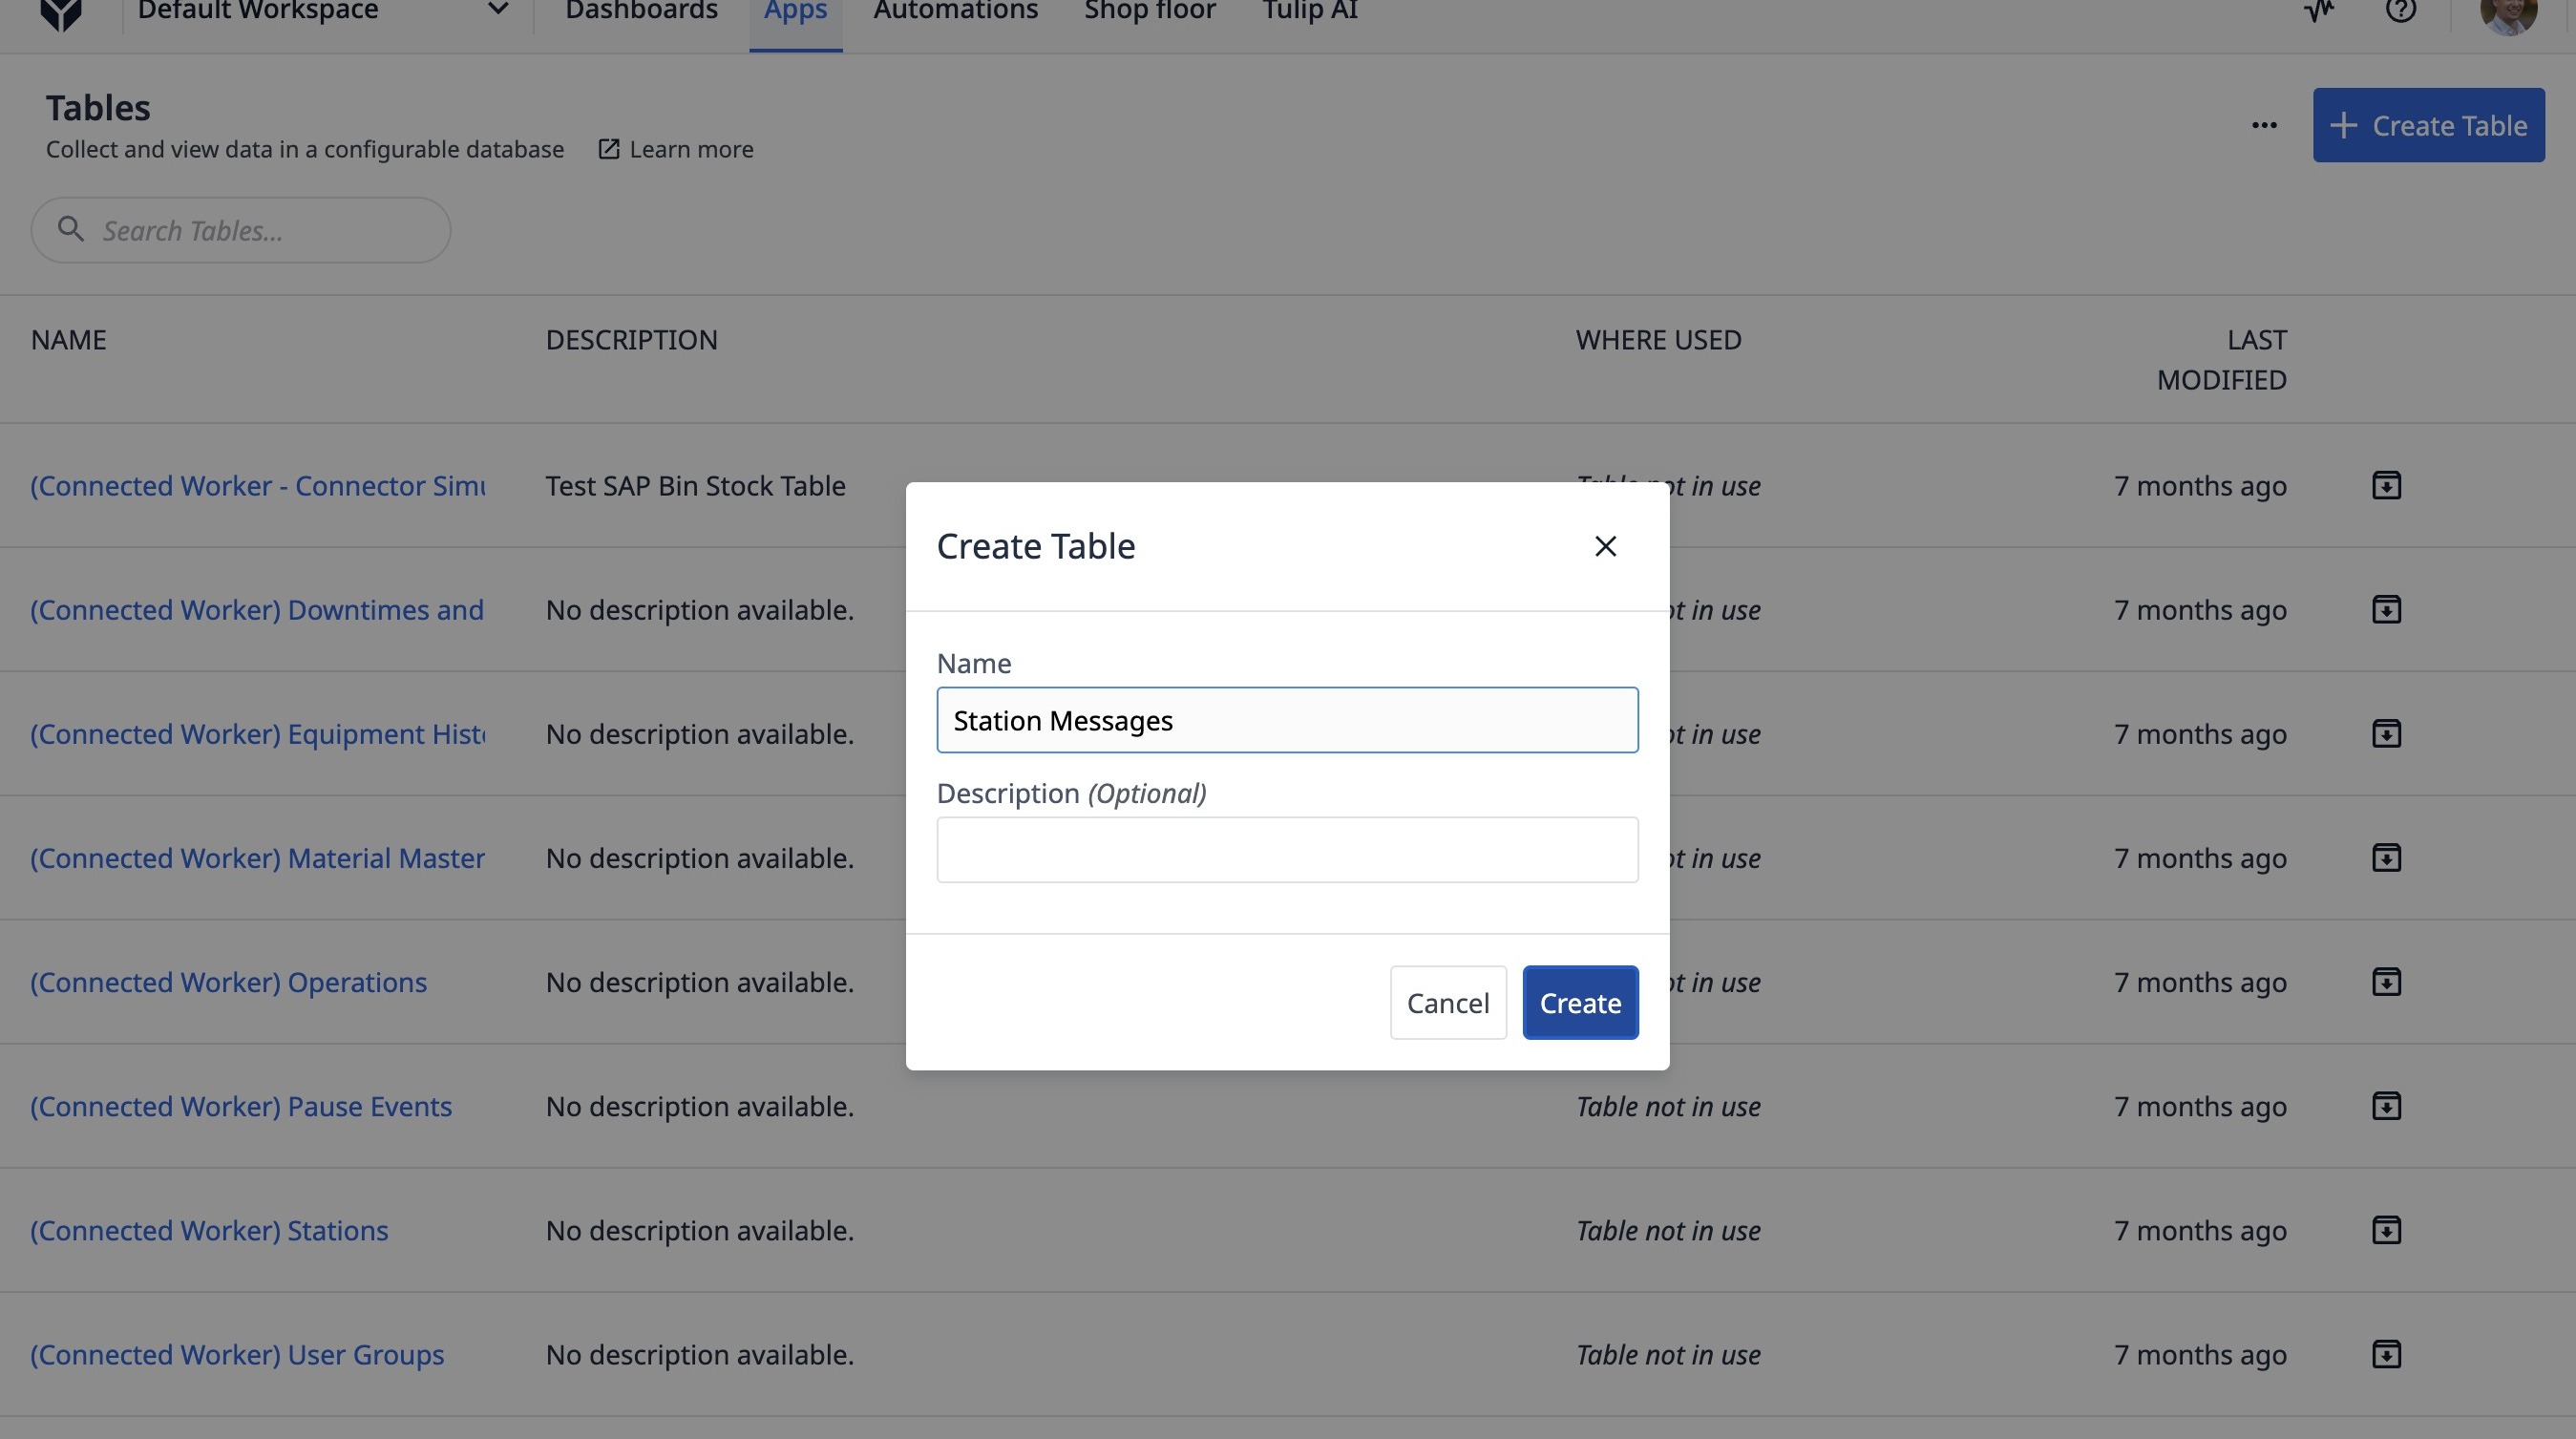Click the Tulip logo icon
The width and height of the screenshot is (2576, 1439).
61,14
